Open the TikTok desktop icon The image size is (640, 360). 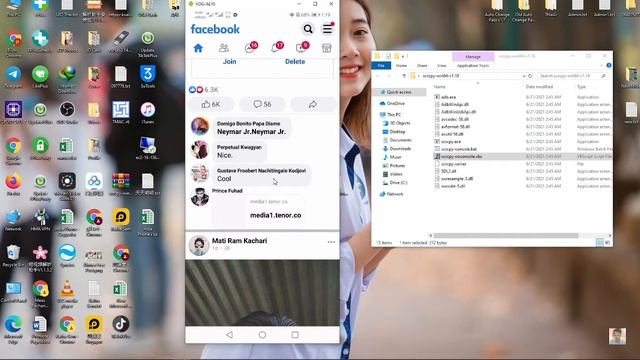[x=121, y=327]
